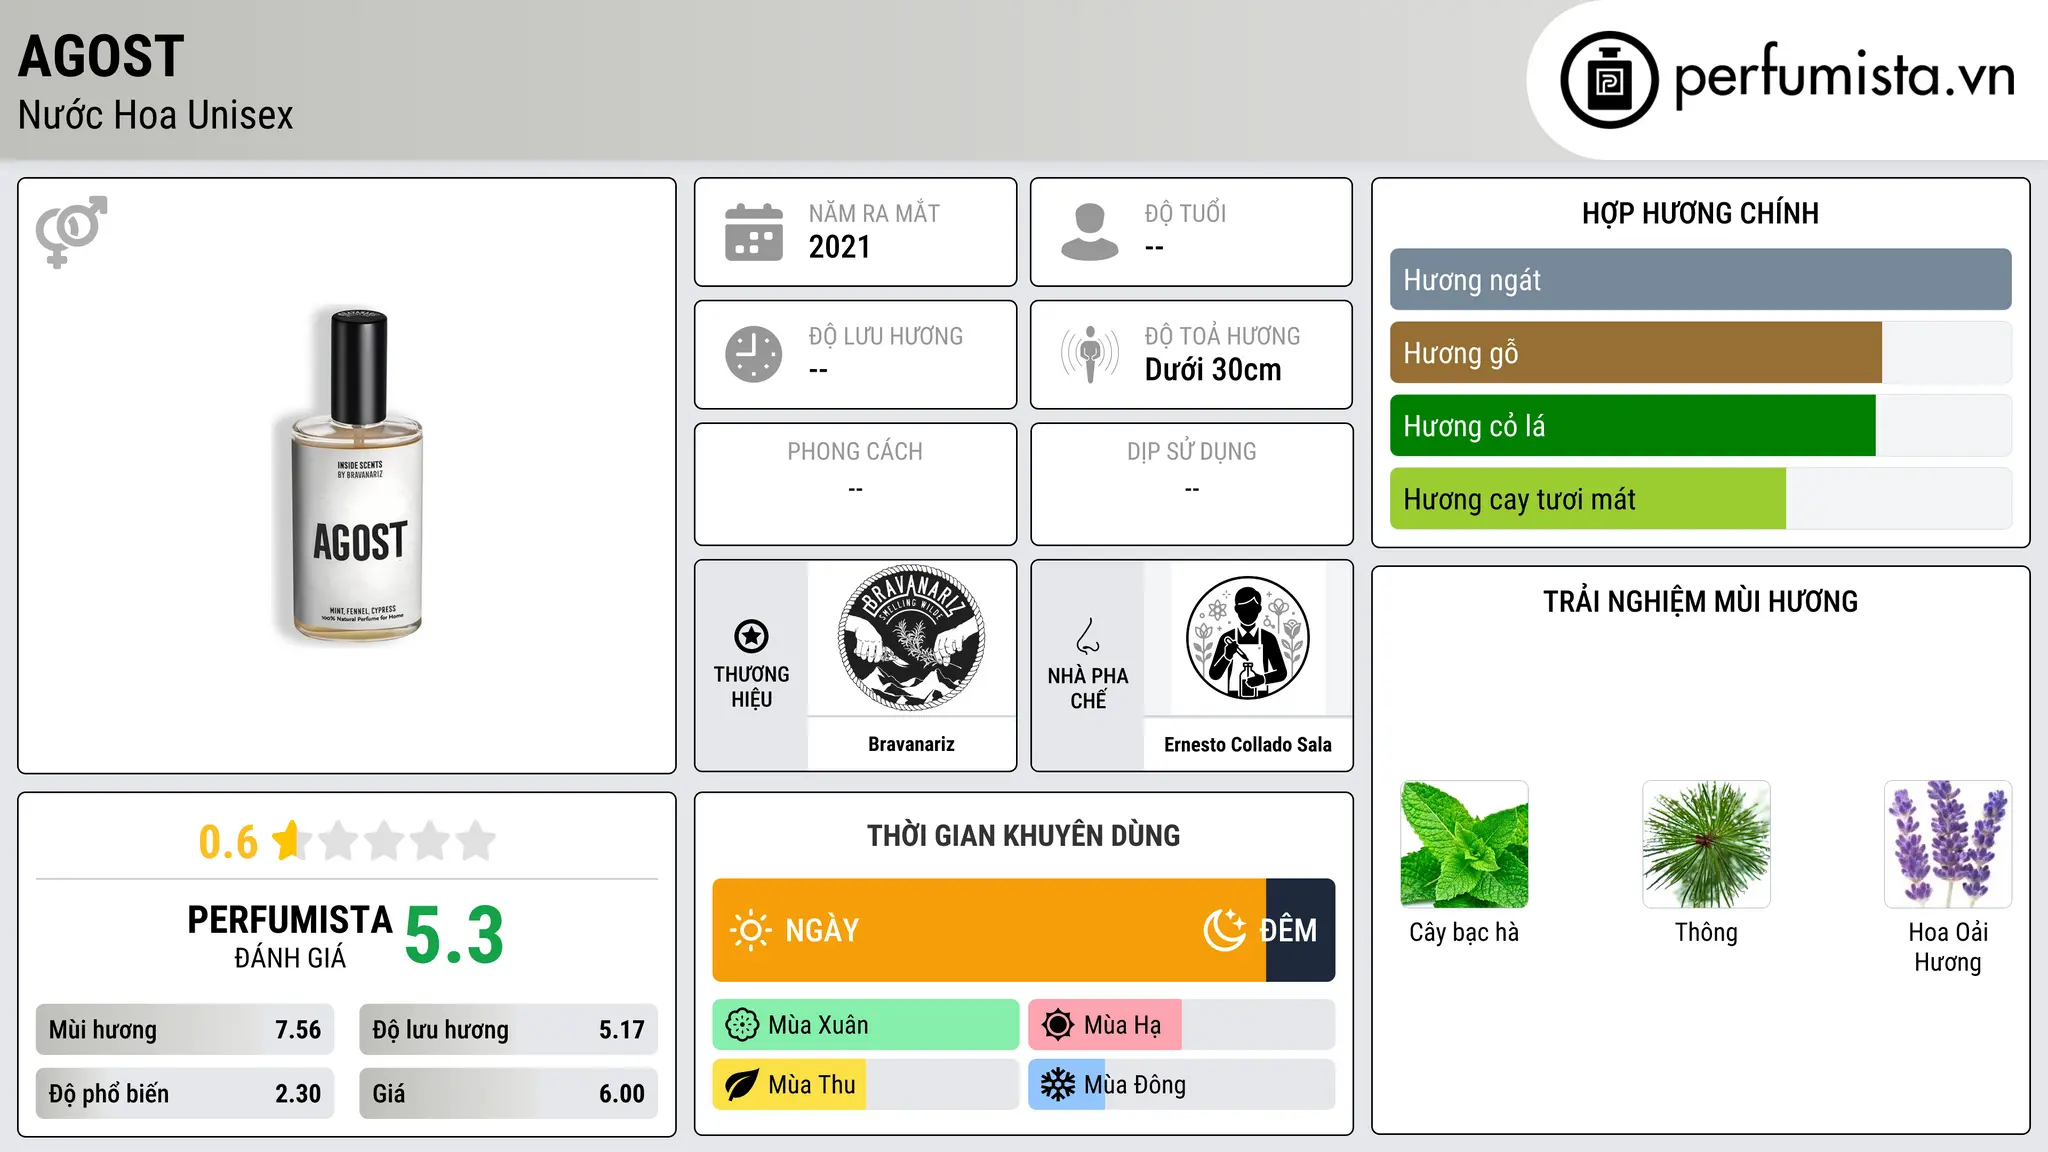Click the Mùa Thu season bar

tap(866, 1085)
